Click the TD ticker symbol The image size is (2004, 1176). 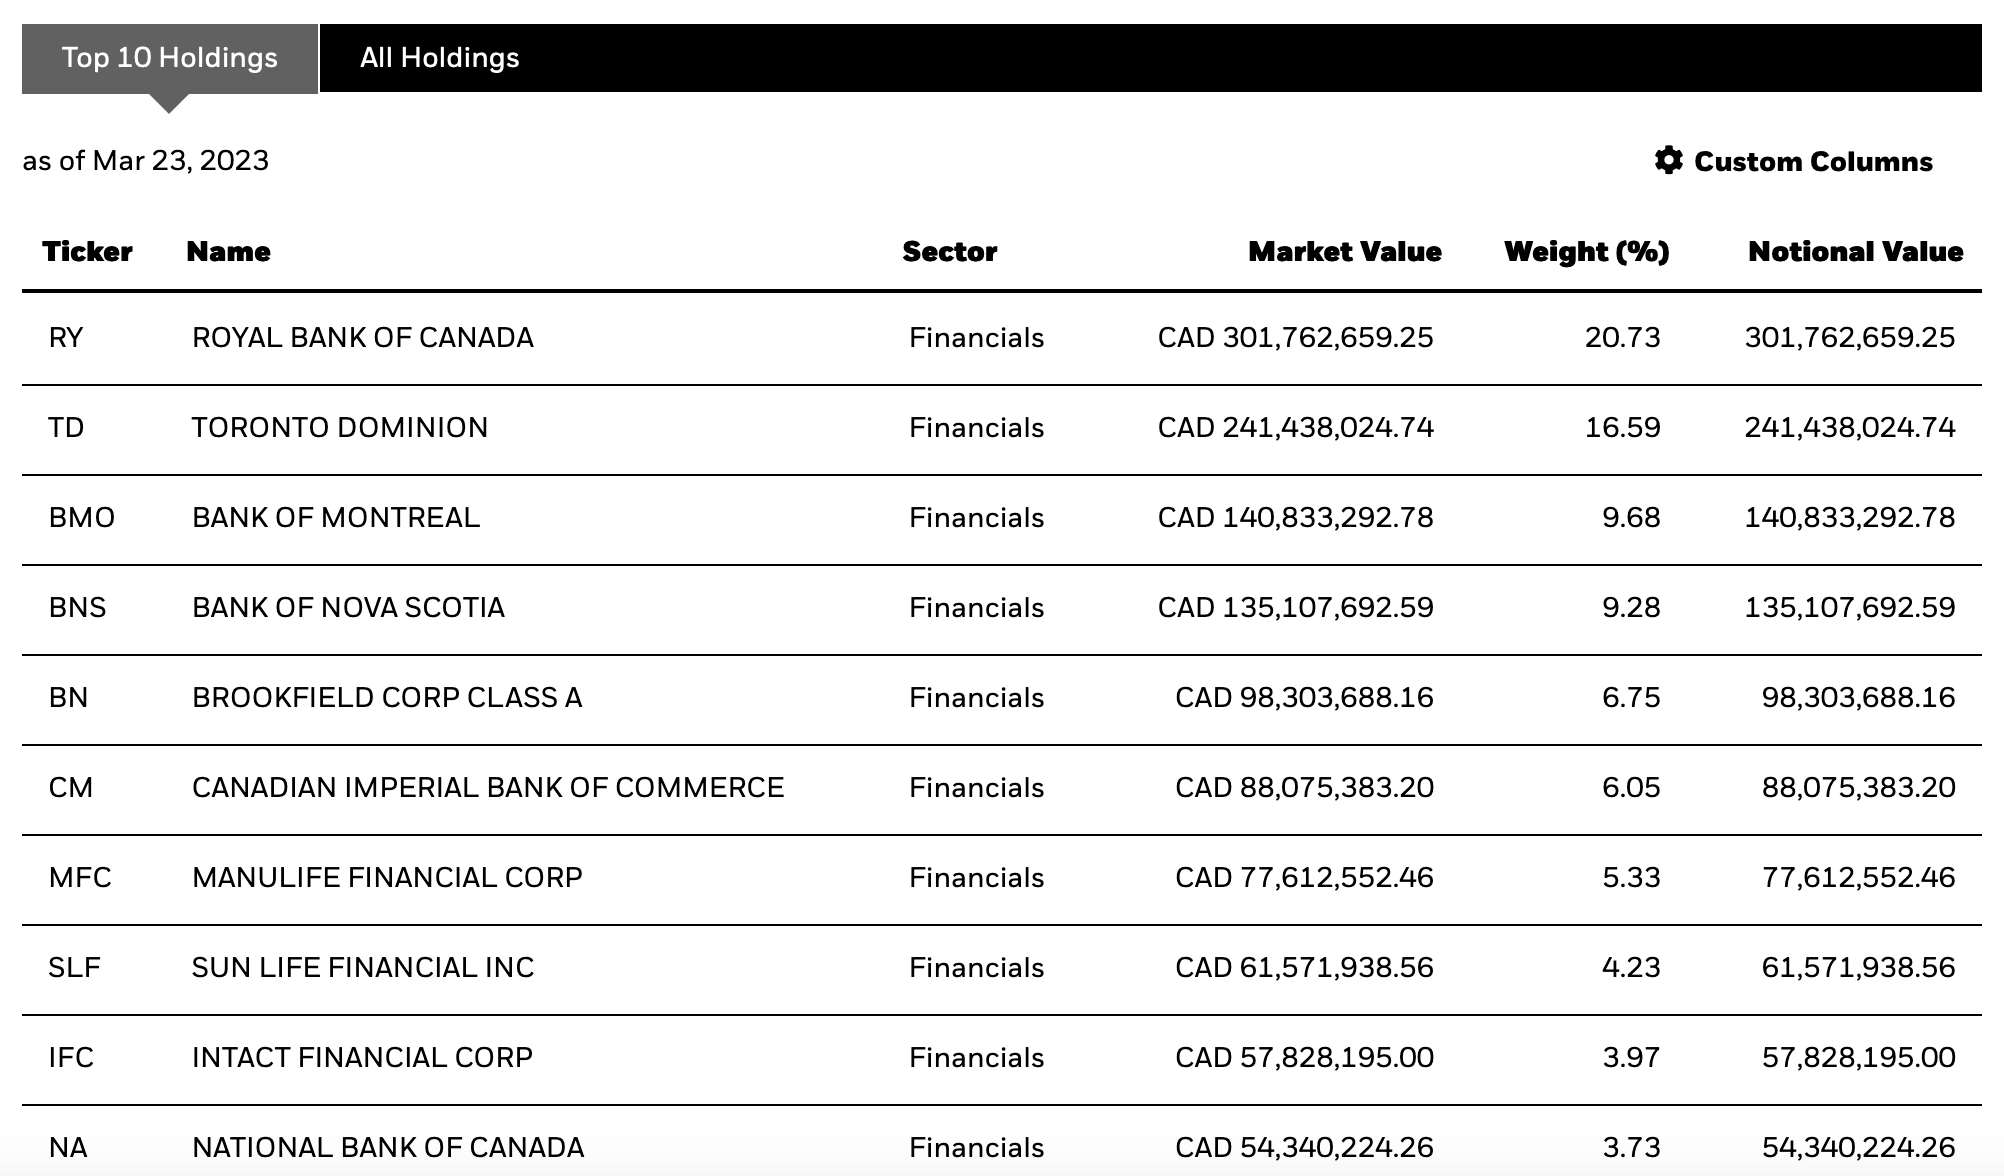coord(66,428)
